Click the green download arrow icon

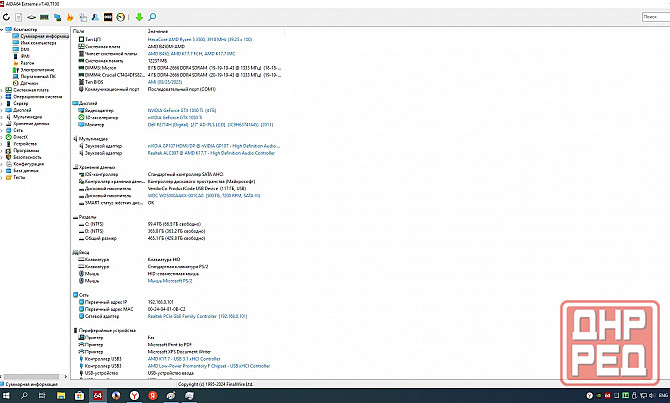coord(139,17)
